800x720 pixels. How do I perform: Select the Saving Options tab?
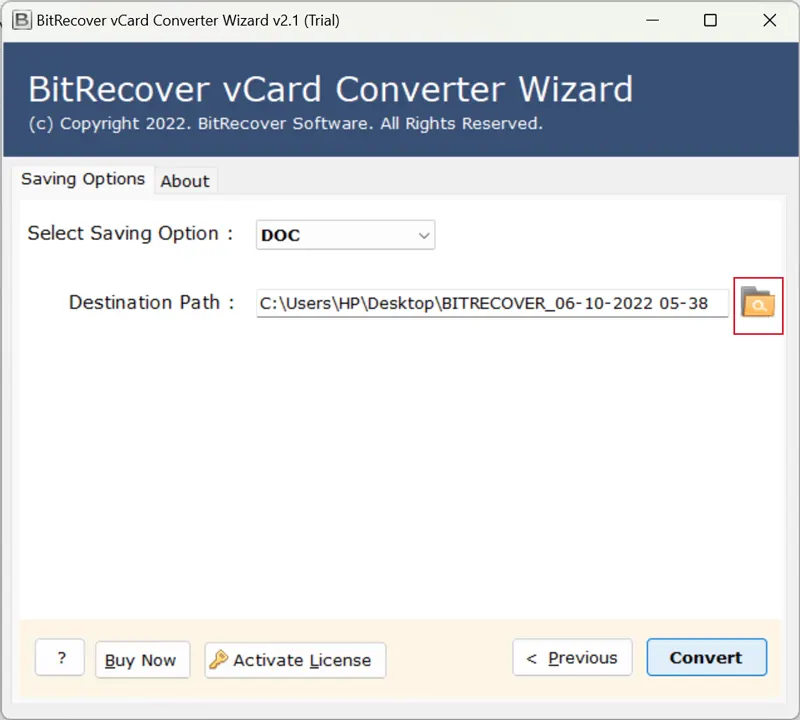click(x=83, y=179)
